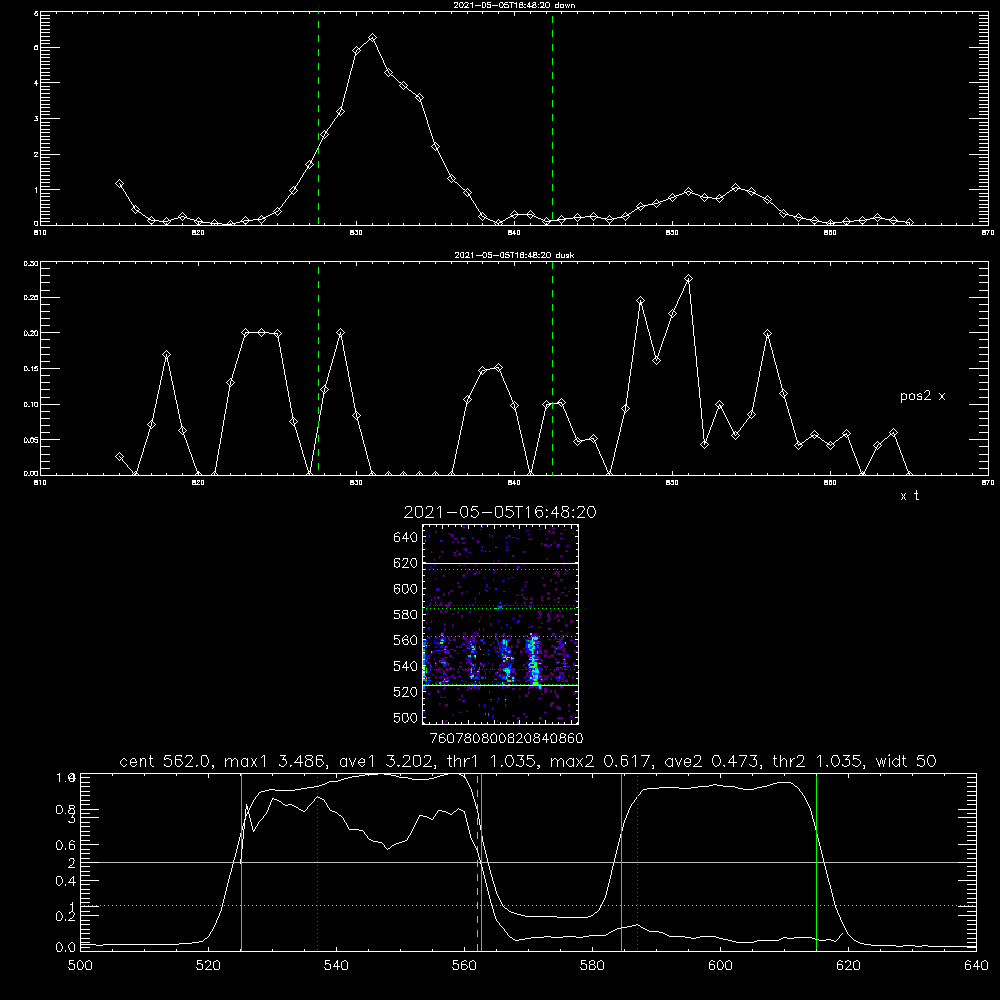Screen dimensions: 1000x1000
Task: Click the spectrogram y-axis label '520'
Action: pos(406,692)
